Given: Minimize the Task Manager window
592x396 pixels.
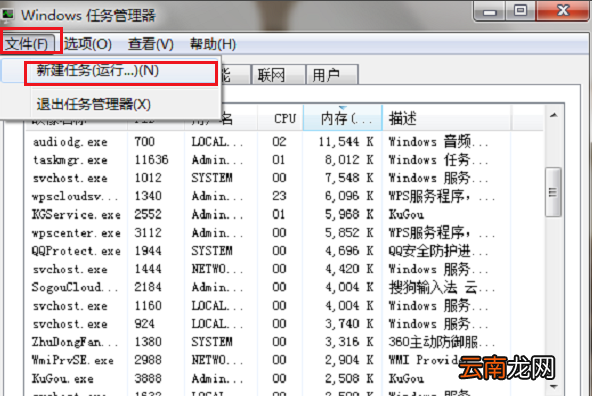Looking at the screenshot, I should 490,11.
